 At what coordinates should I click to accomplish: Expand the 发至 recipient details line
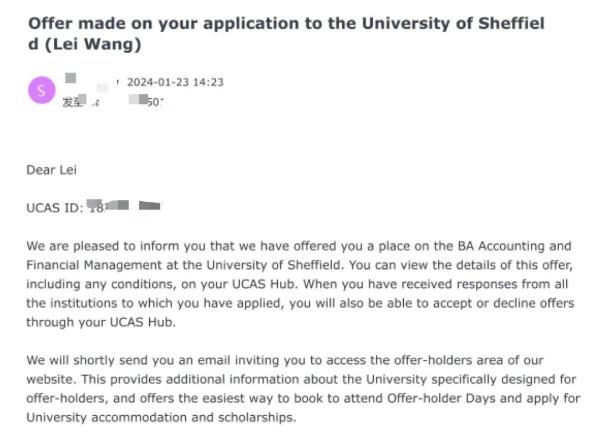coord(113,102)
